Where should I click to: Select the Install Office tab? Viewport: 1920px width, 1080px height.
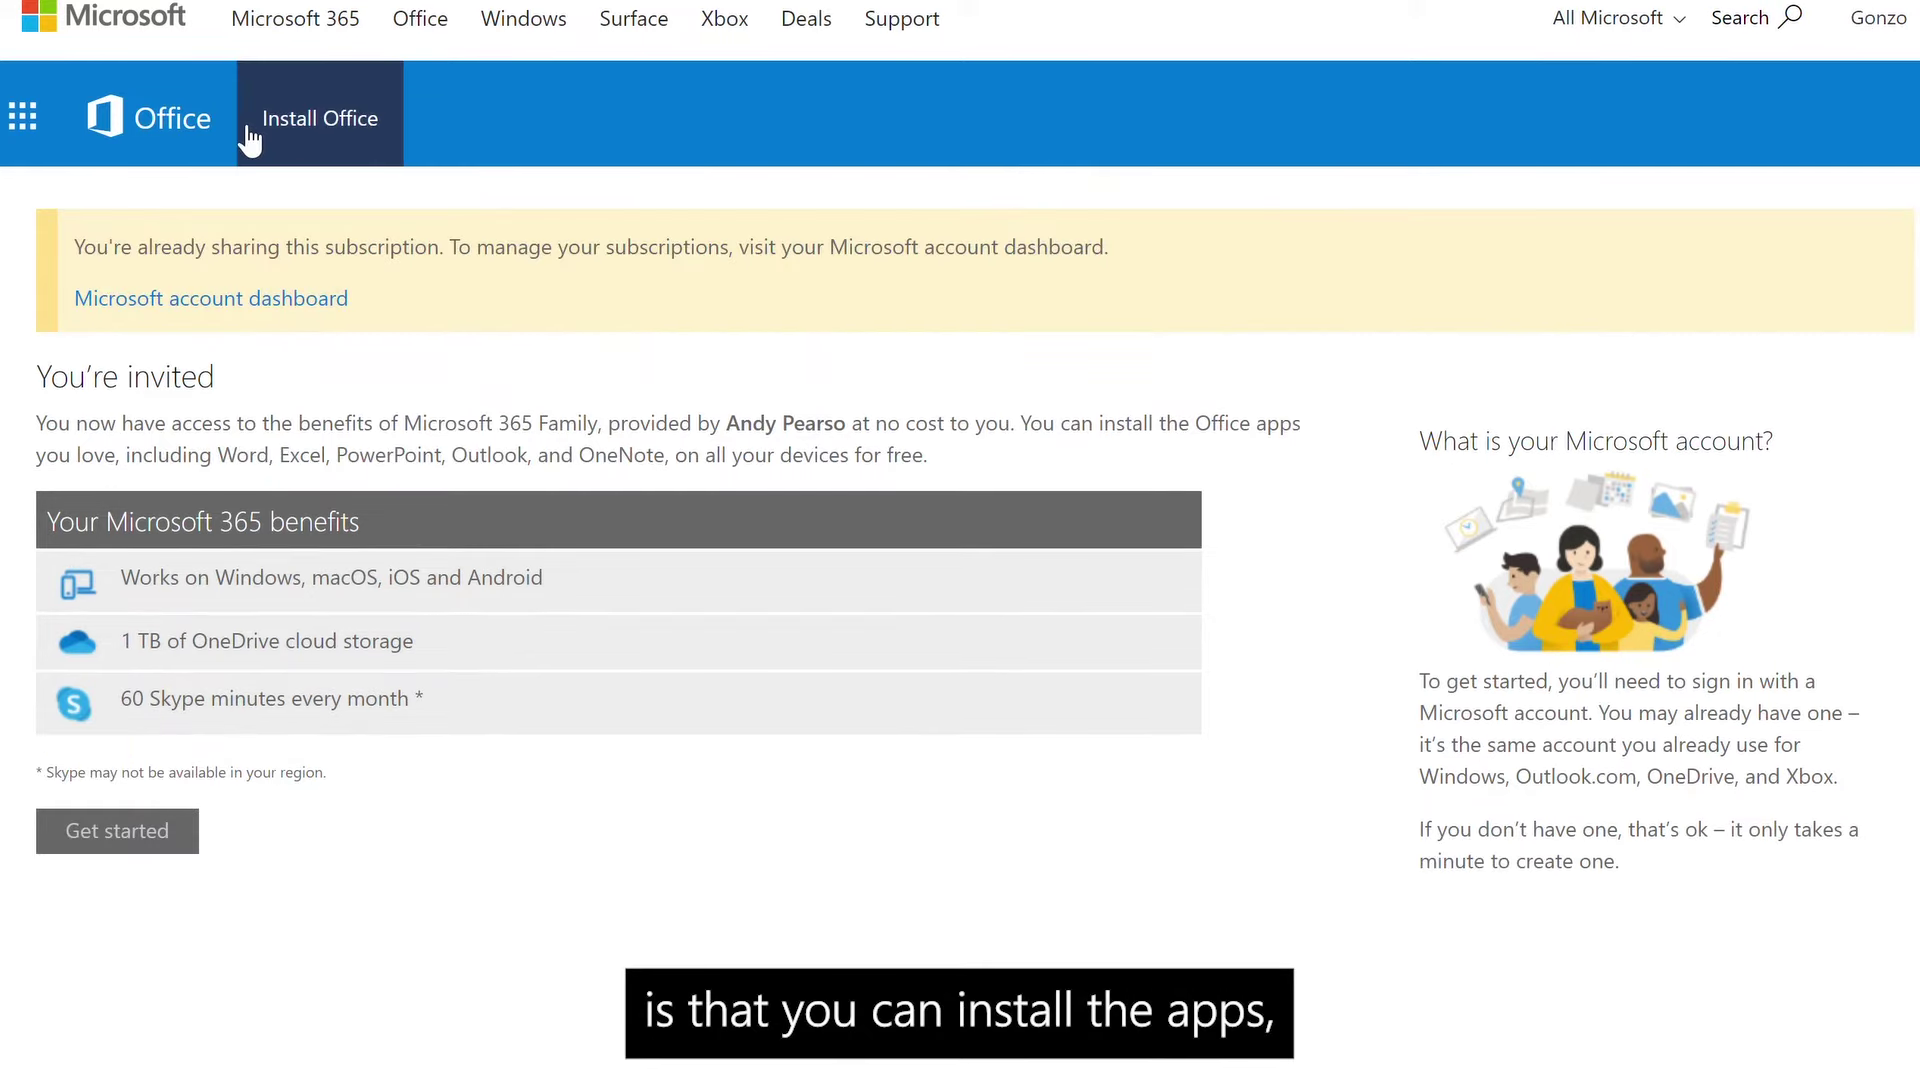(x=320, y=118)
